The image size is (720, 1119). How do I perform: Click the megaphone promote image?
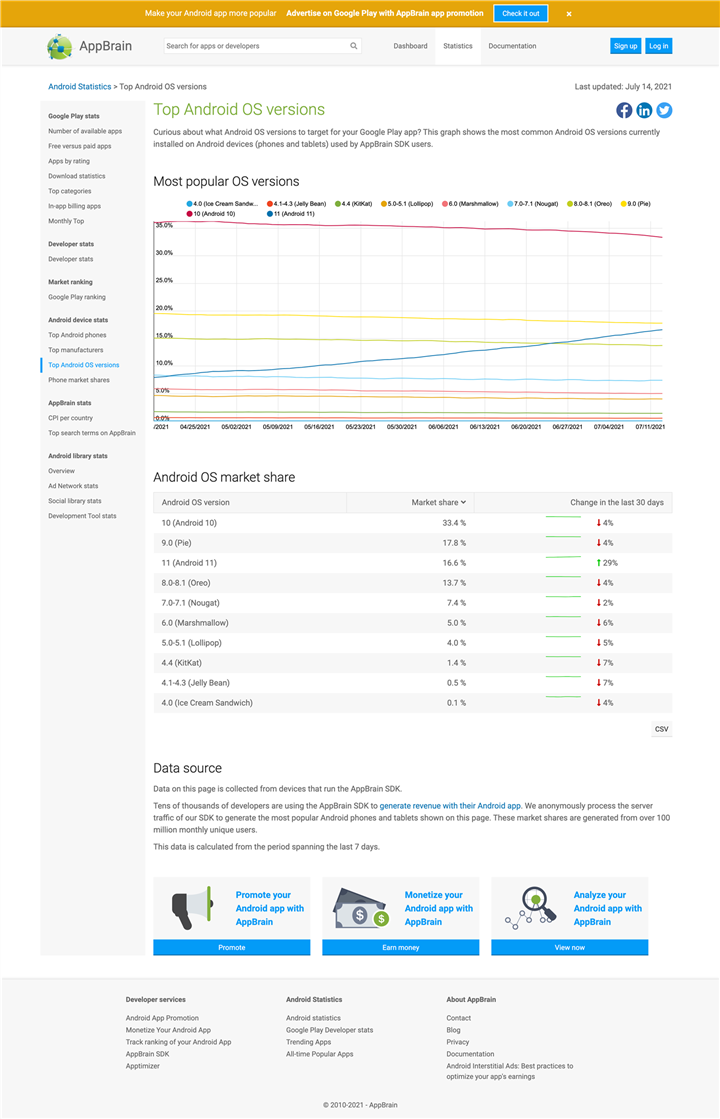pos(192,908)
